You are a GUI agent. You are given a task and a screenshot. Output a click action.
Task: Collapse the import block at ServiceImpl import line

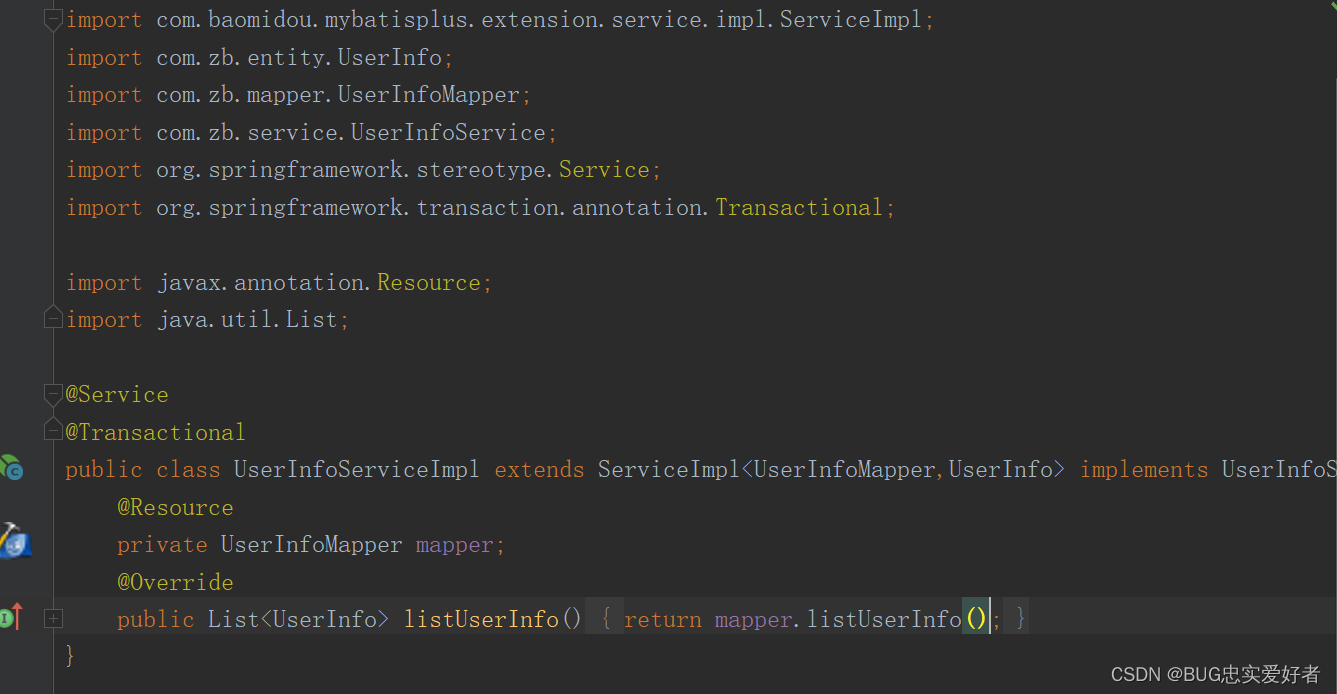[x=53, y=20]
